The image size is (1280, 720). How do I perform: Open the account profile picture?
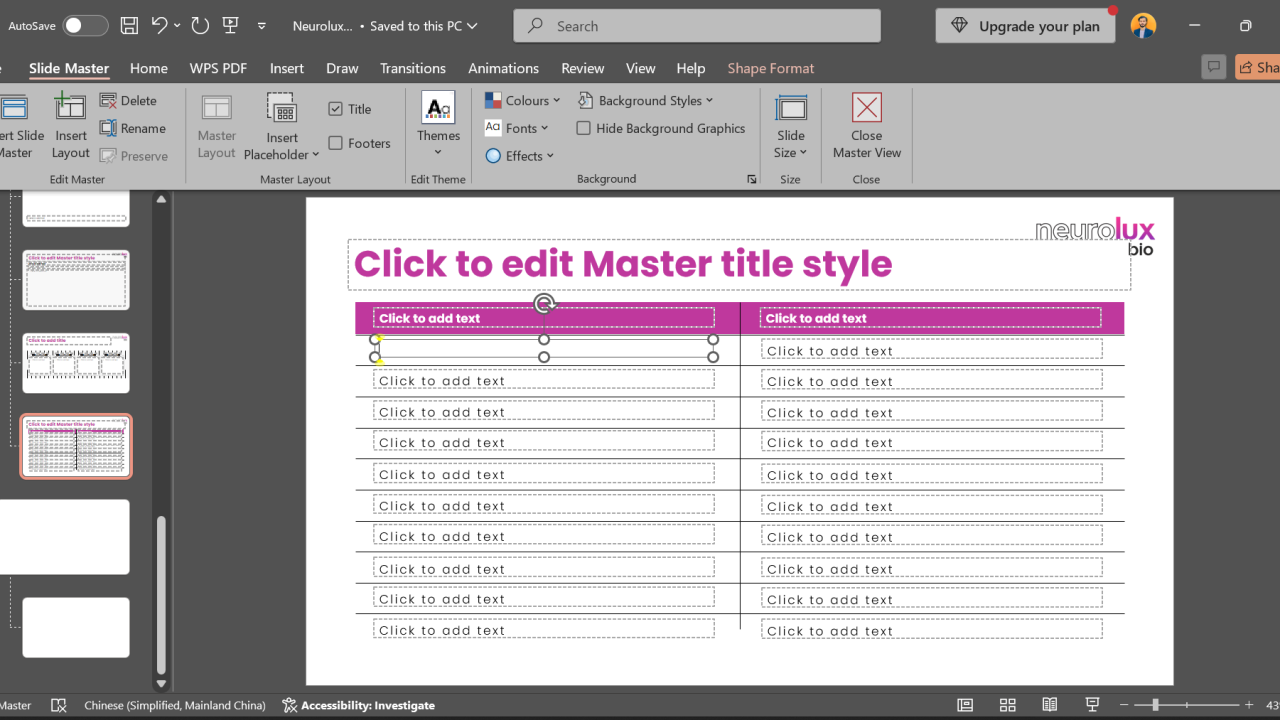coord(1143,26)
